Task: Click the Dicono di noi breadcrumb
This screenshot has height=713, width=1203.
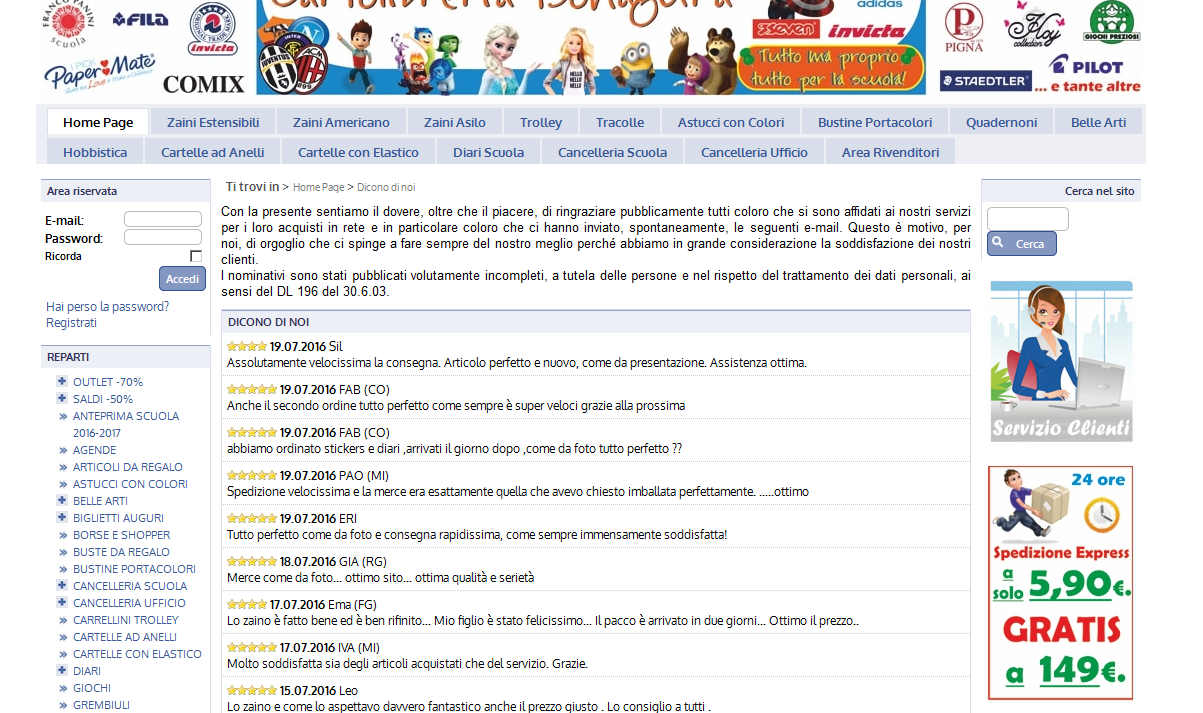Action: click(x=386, y=187)
